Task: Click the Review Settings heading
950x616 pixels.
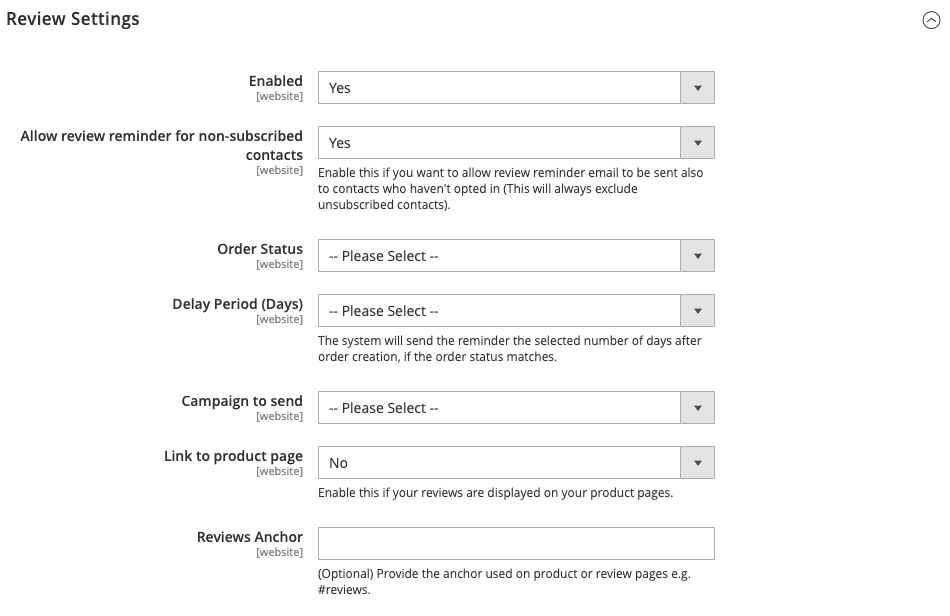Action: coord(73,19)
